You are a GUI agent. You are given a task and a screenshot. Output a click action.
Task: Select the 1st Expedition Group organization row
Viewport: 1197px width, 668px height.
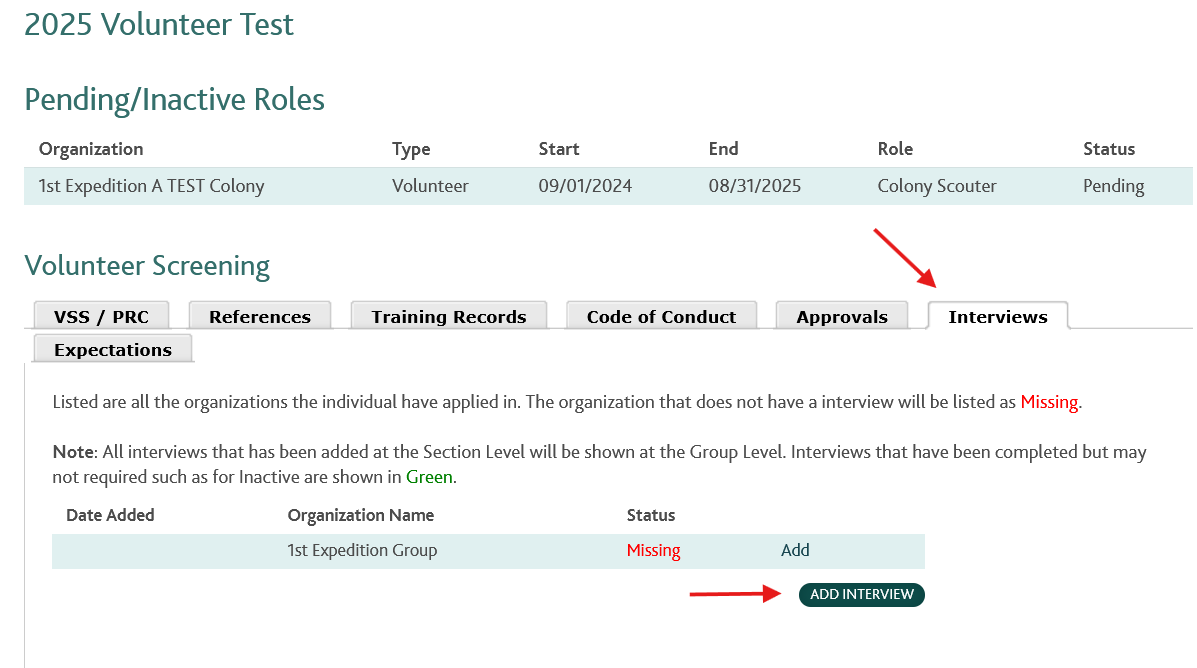488,551
